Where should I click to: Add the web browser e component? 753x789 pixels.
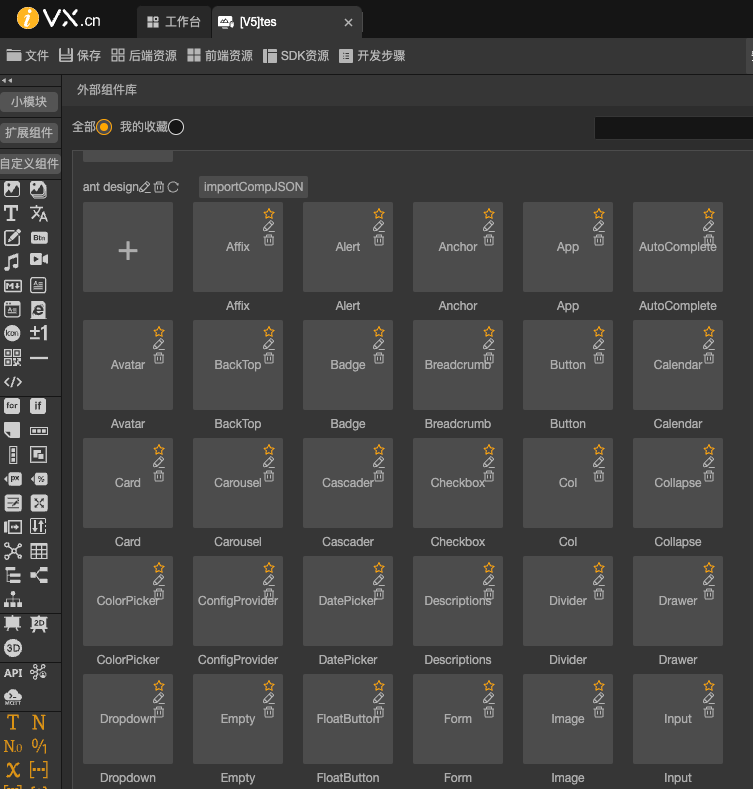38,309
